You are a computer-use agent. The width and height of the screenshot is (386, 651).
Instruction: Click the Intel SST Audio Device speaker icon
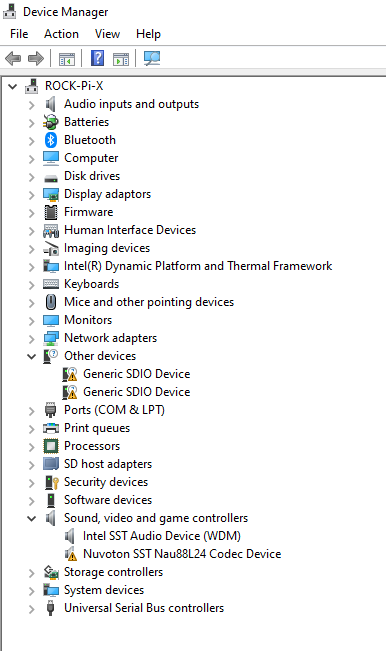coord(70,536)
